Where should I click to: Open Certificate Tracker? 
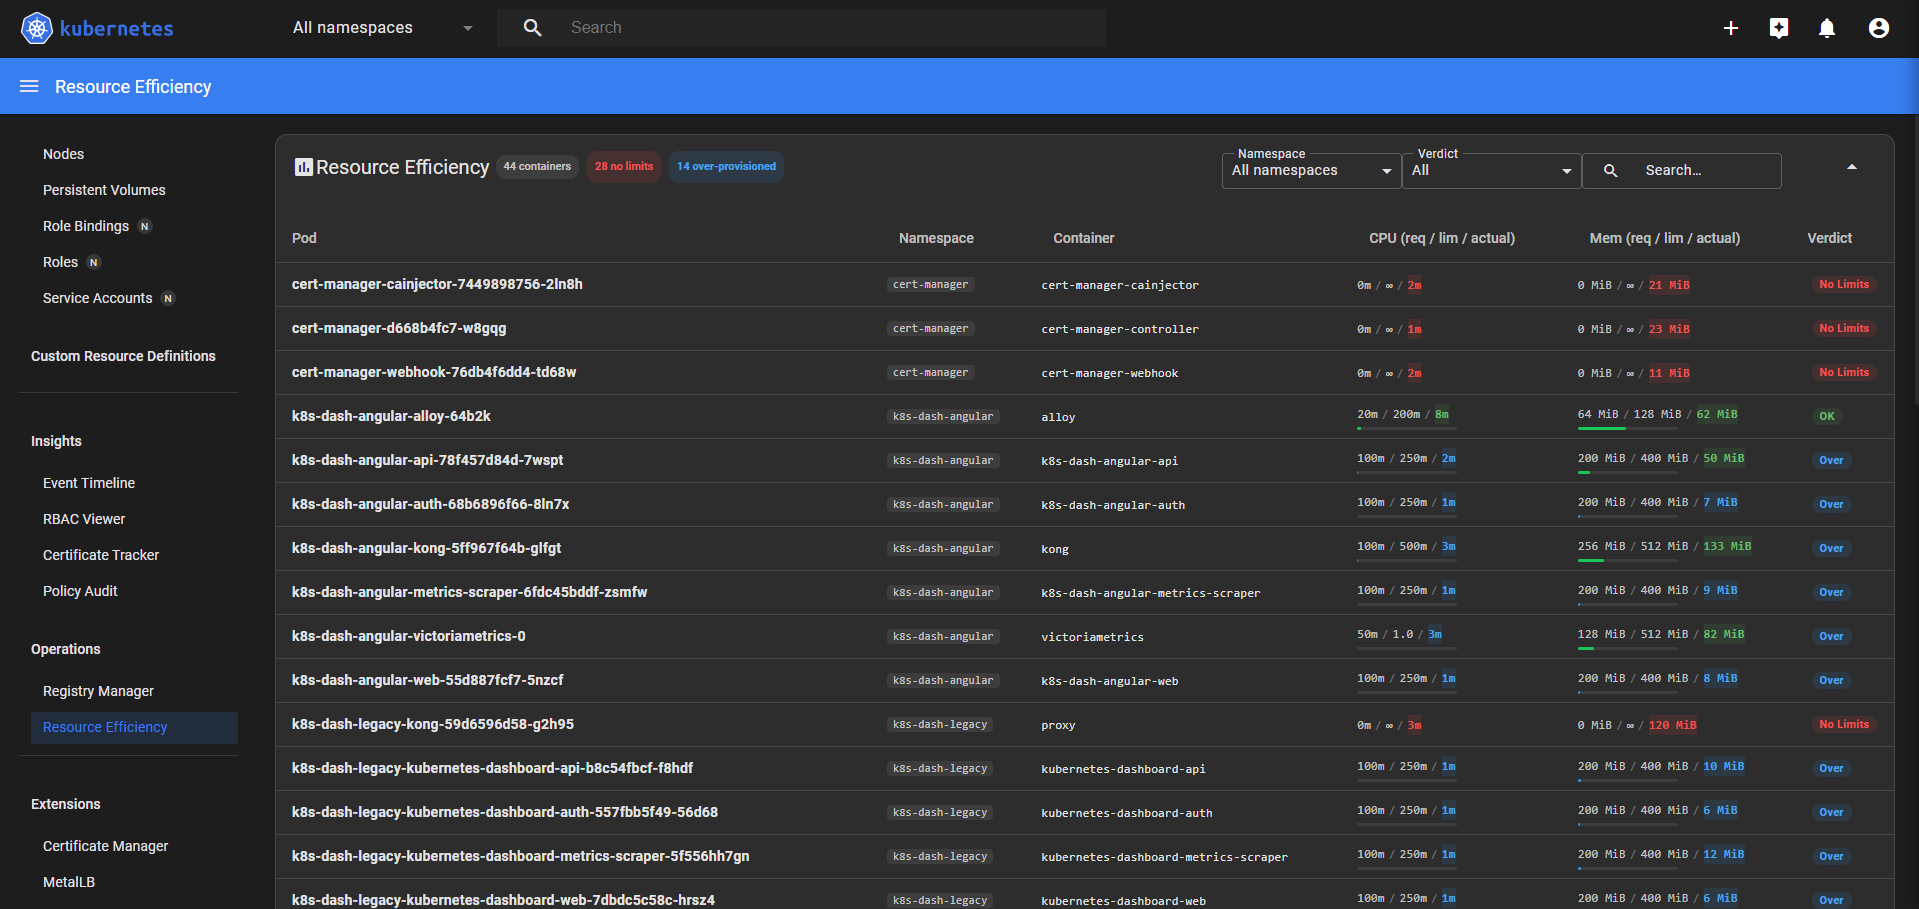tap(101, 555)
